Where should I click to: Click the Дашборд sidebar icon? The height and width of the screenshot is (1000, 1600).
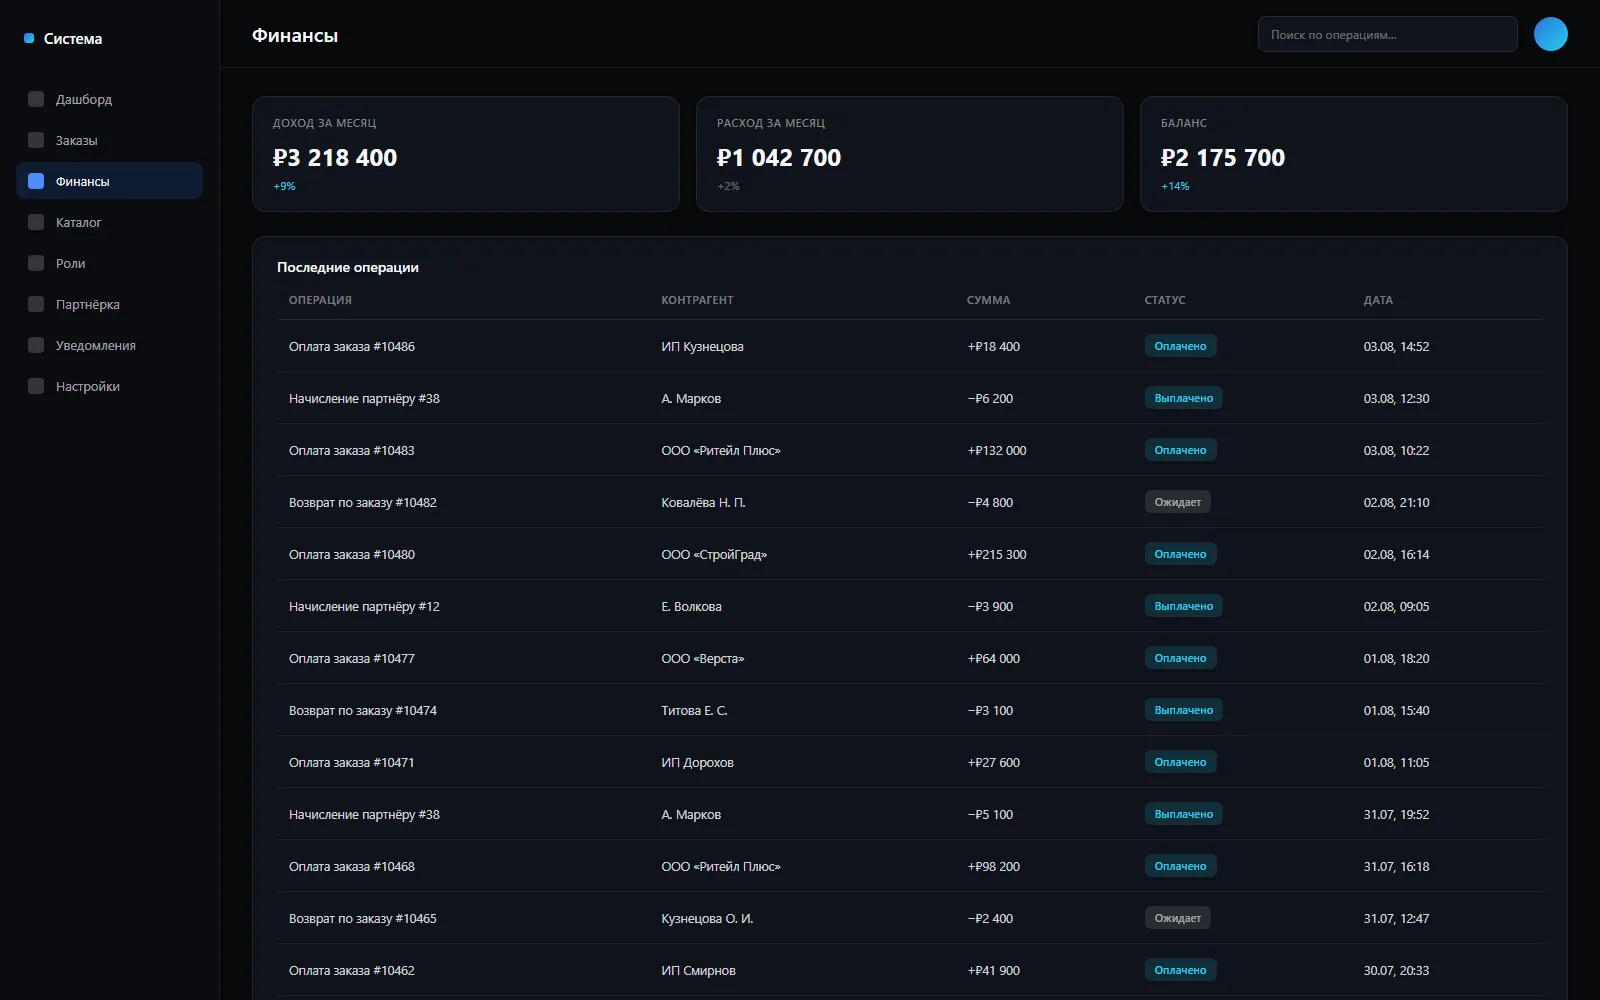pyautogui.click(x=36, y=99)
